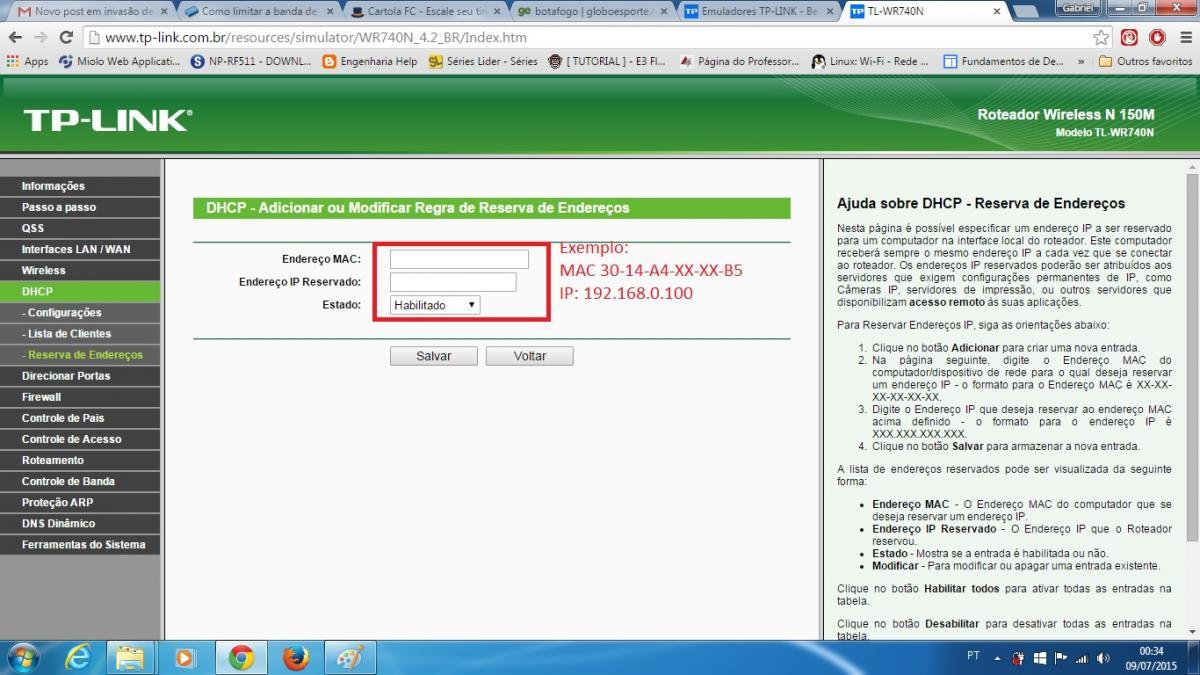Click the Windows logo tray icon

tap(1039, 658)
